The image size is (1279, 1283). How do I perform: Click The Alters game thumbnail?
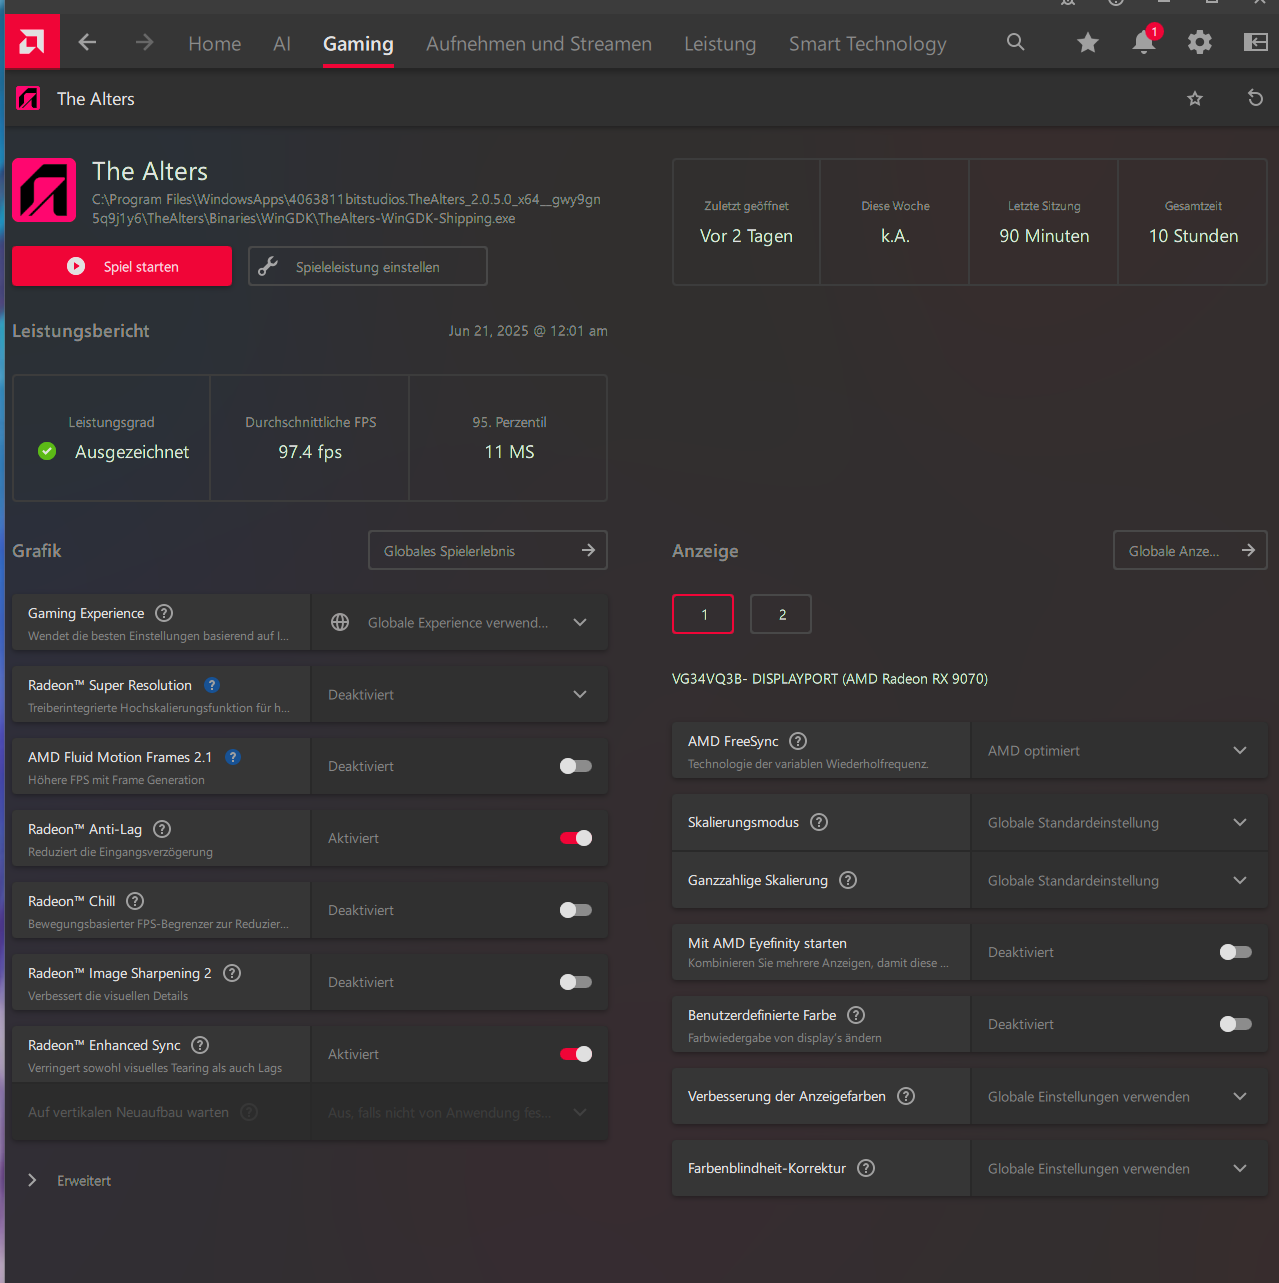pos(44,190)
